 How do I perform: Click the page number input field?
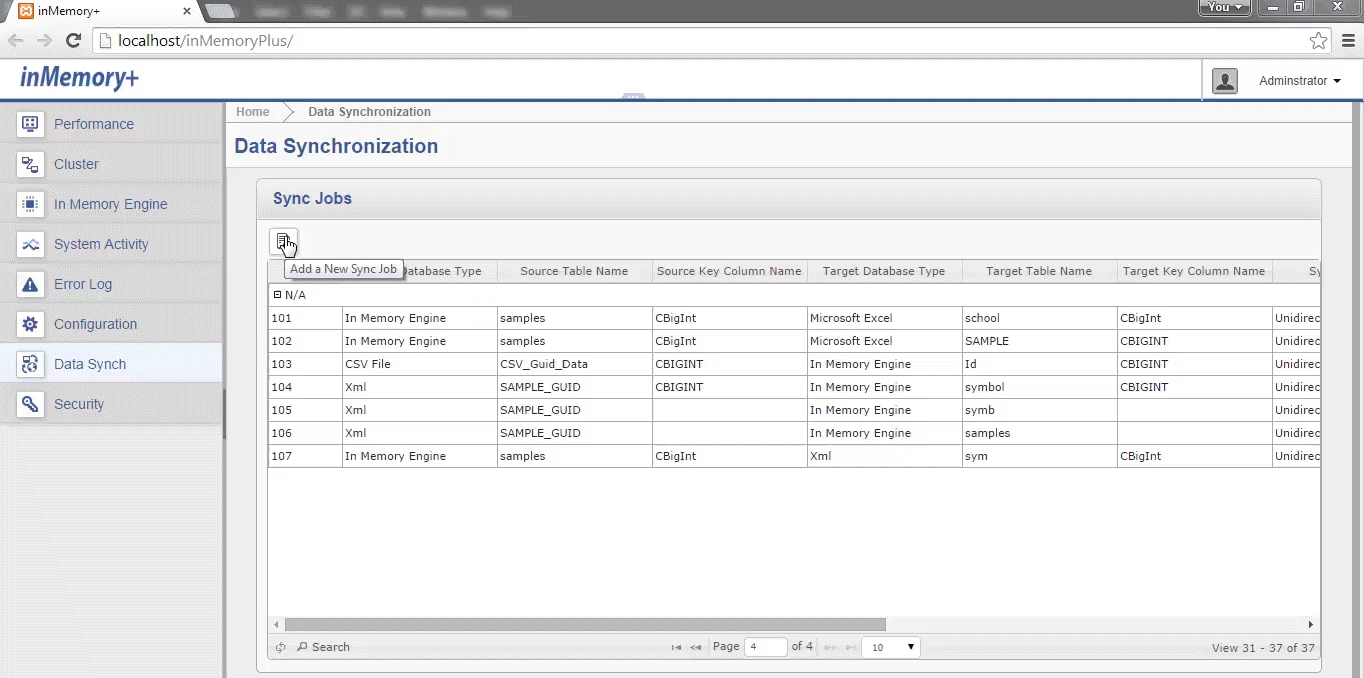[766, 647]
